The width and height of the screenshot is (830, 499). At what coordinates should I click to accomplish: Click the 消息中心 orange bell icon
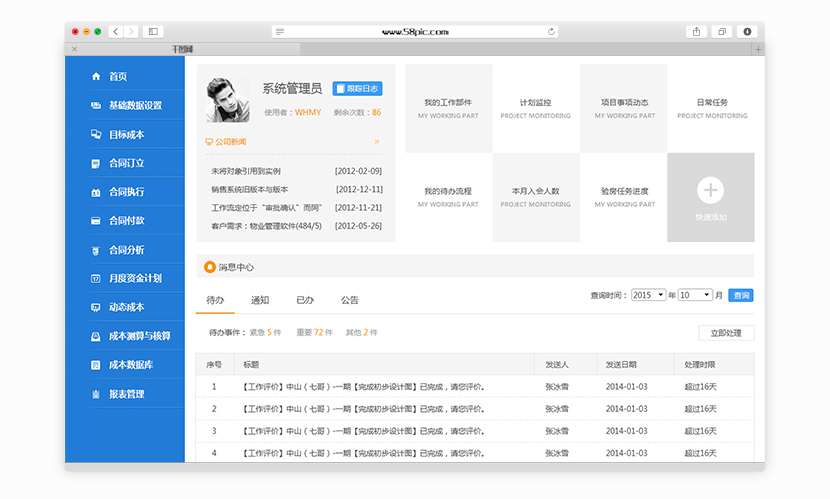click(210, 267)
